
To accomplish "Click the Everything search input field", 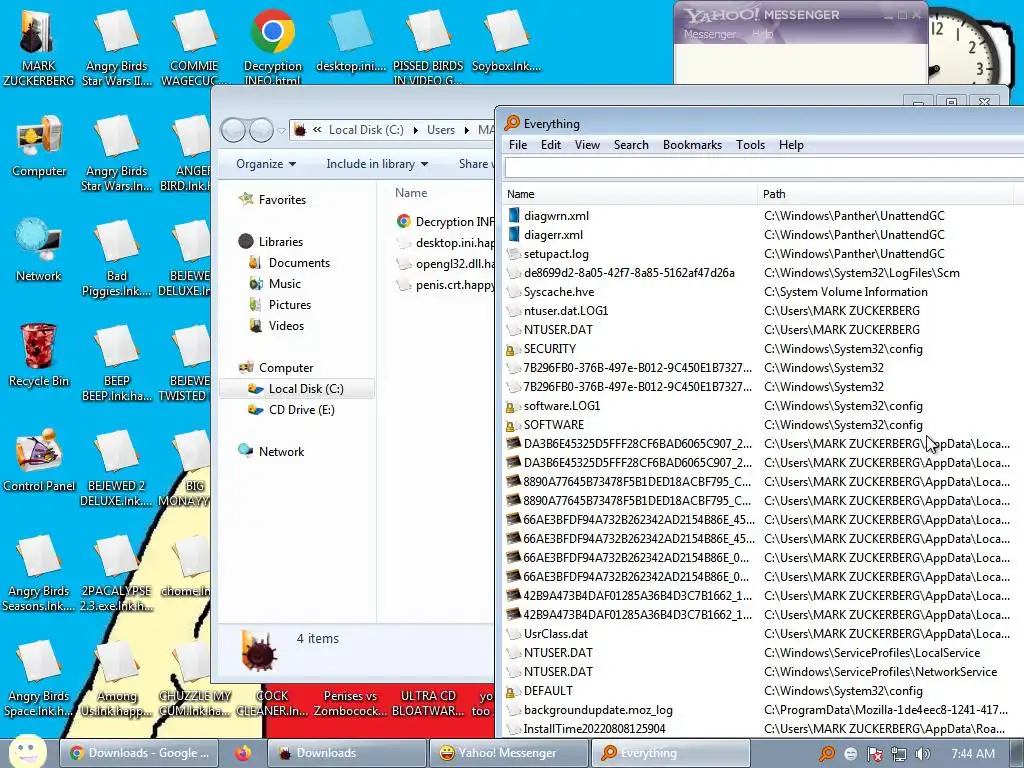I will [764, 168].
